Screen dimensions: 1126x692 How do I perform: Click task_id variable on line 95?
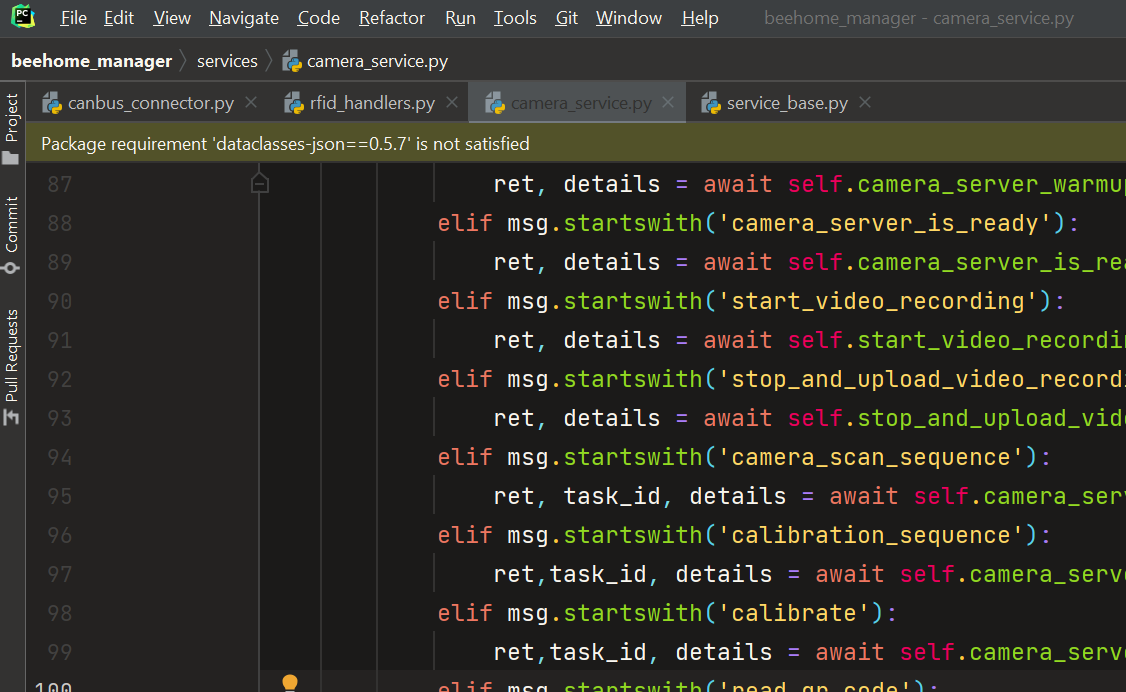click(x=612, y=497)
